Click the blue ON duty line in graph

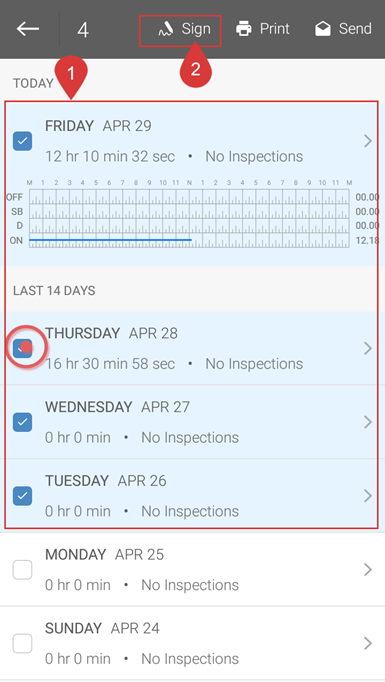point(110,240)
